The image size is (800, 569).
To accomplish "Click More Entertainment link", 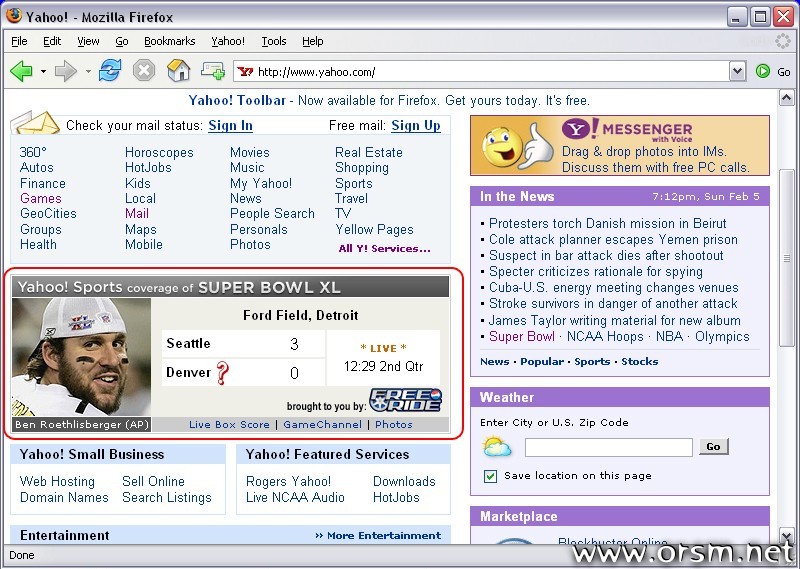I will (x=378, y=536).
